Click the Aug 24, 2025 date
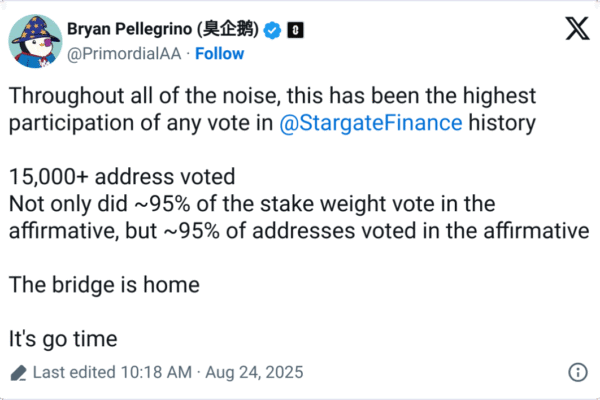The image size is (600, 400). pos(250,373)
